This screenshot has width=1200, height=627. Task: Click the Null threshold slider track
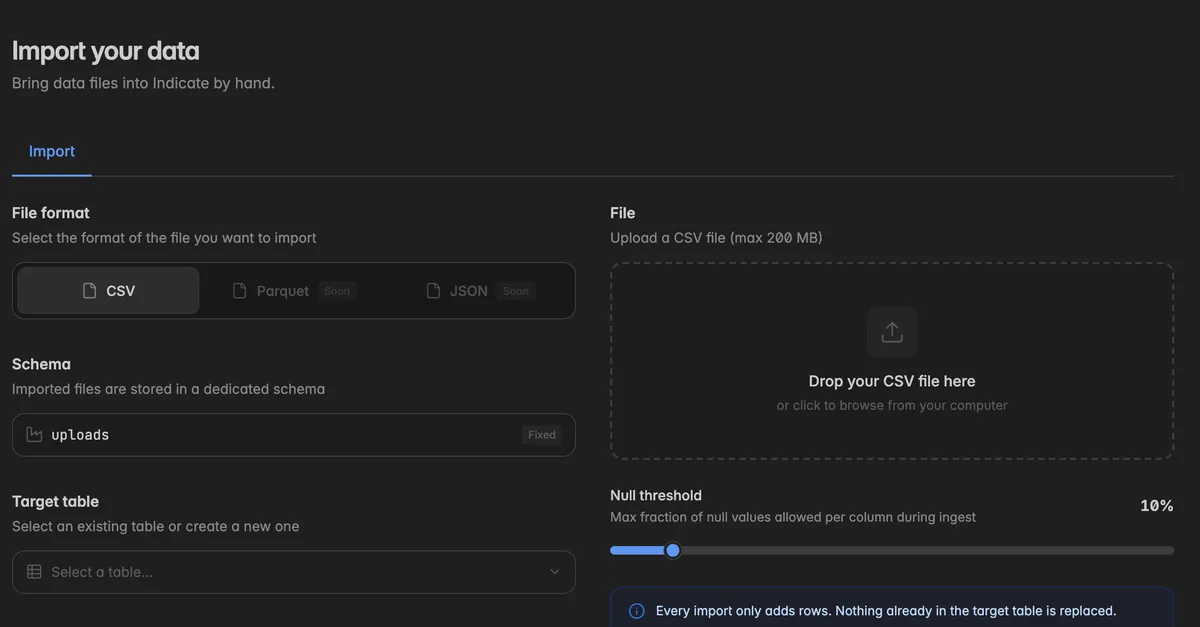pos(892,550)
